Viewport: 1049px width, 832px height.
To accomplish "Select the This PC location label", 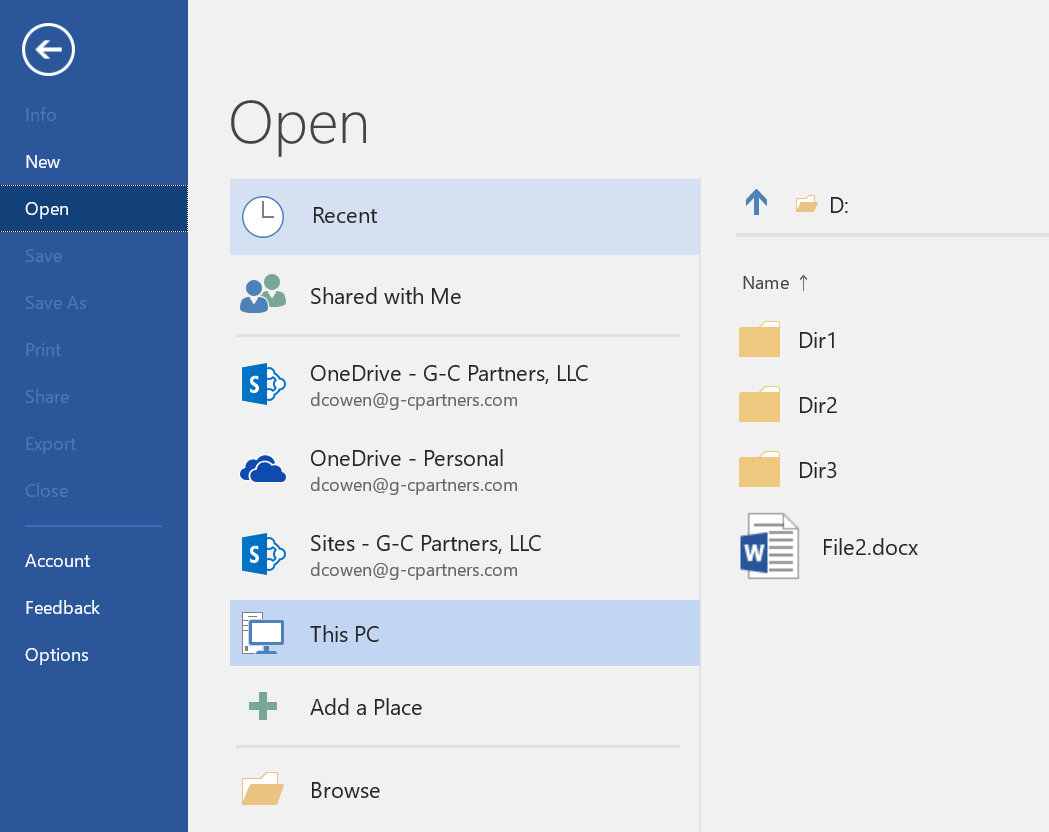I will point(345,634).
